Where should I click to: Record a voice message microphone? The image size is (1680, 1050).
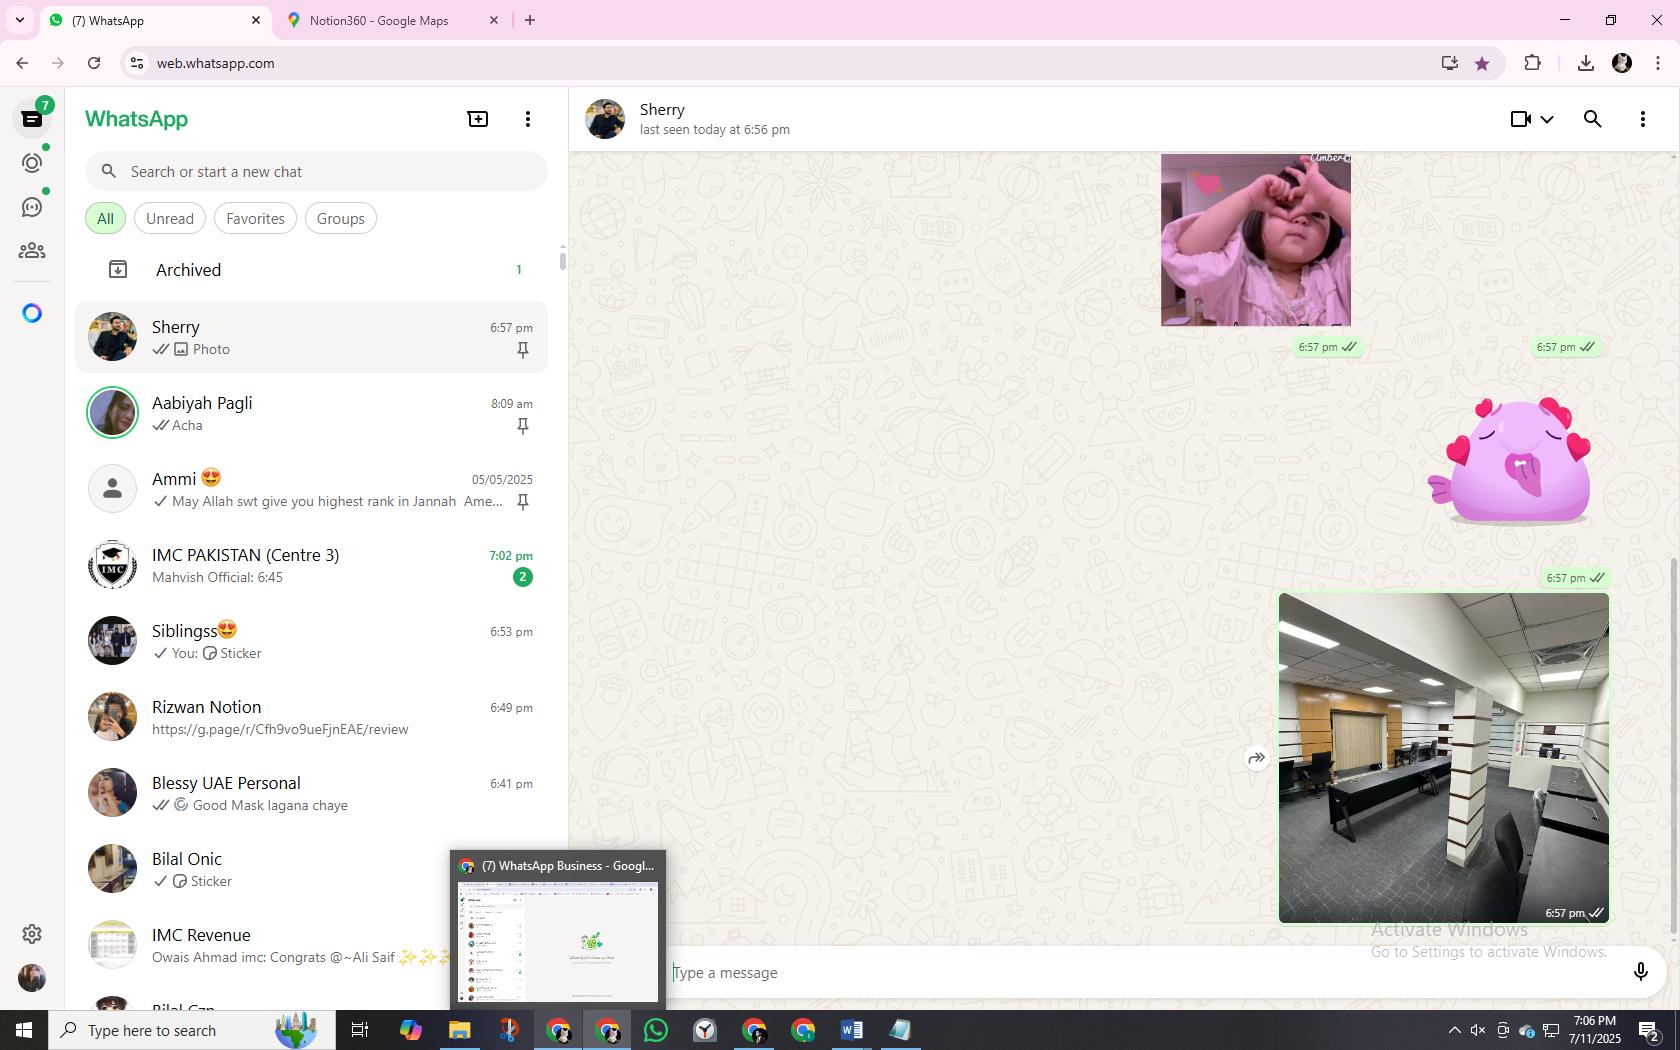pyautogui.click(x=1641, y=972)
